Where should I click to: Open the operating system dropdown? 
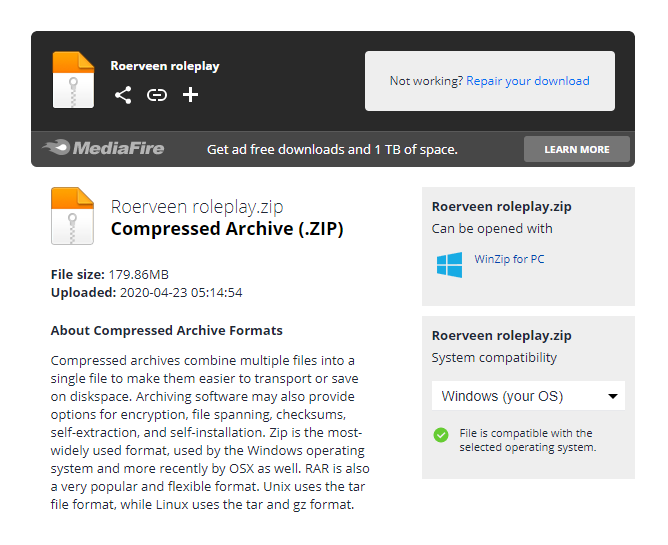coord(528,396)
